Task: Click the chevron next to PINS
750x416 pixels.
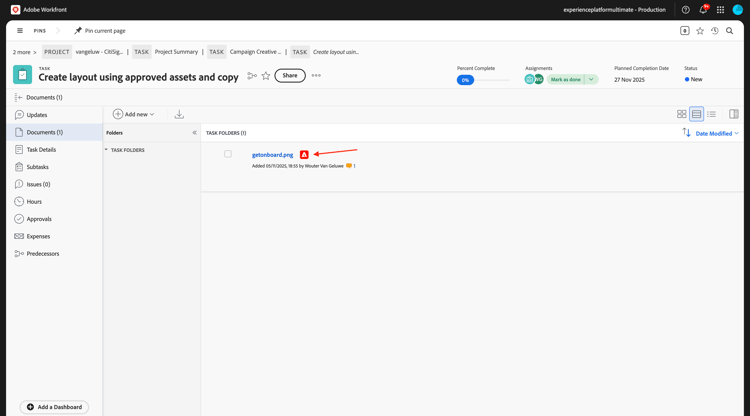Action: (x=58, y=31)
